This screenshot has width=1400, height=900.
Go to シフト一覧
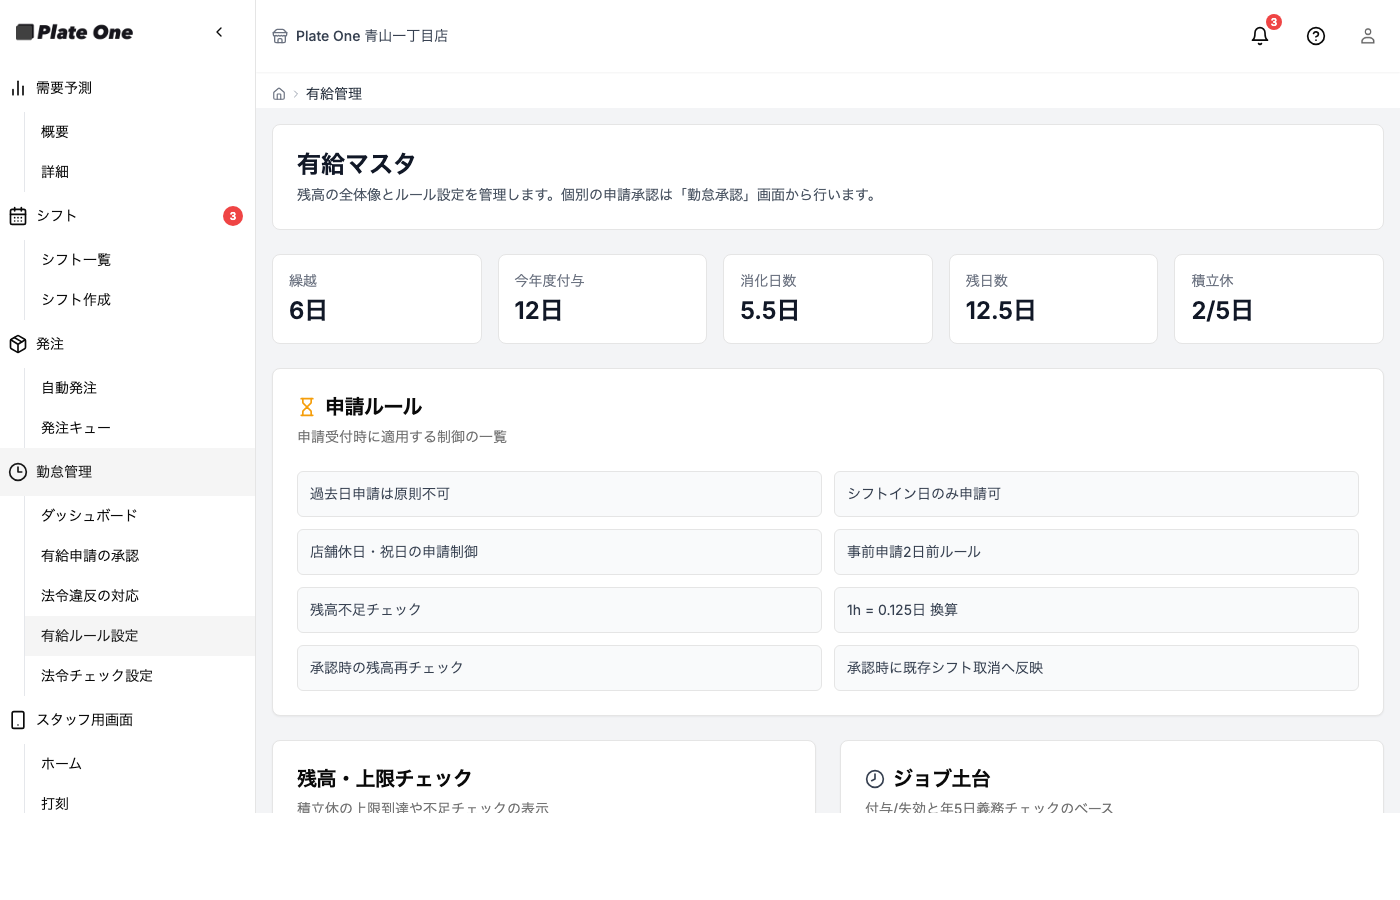pos(140,260)
